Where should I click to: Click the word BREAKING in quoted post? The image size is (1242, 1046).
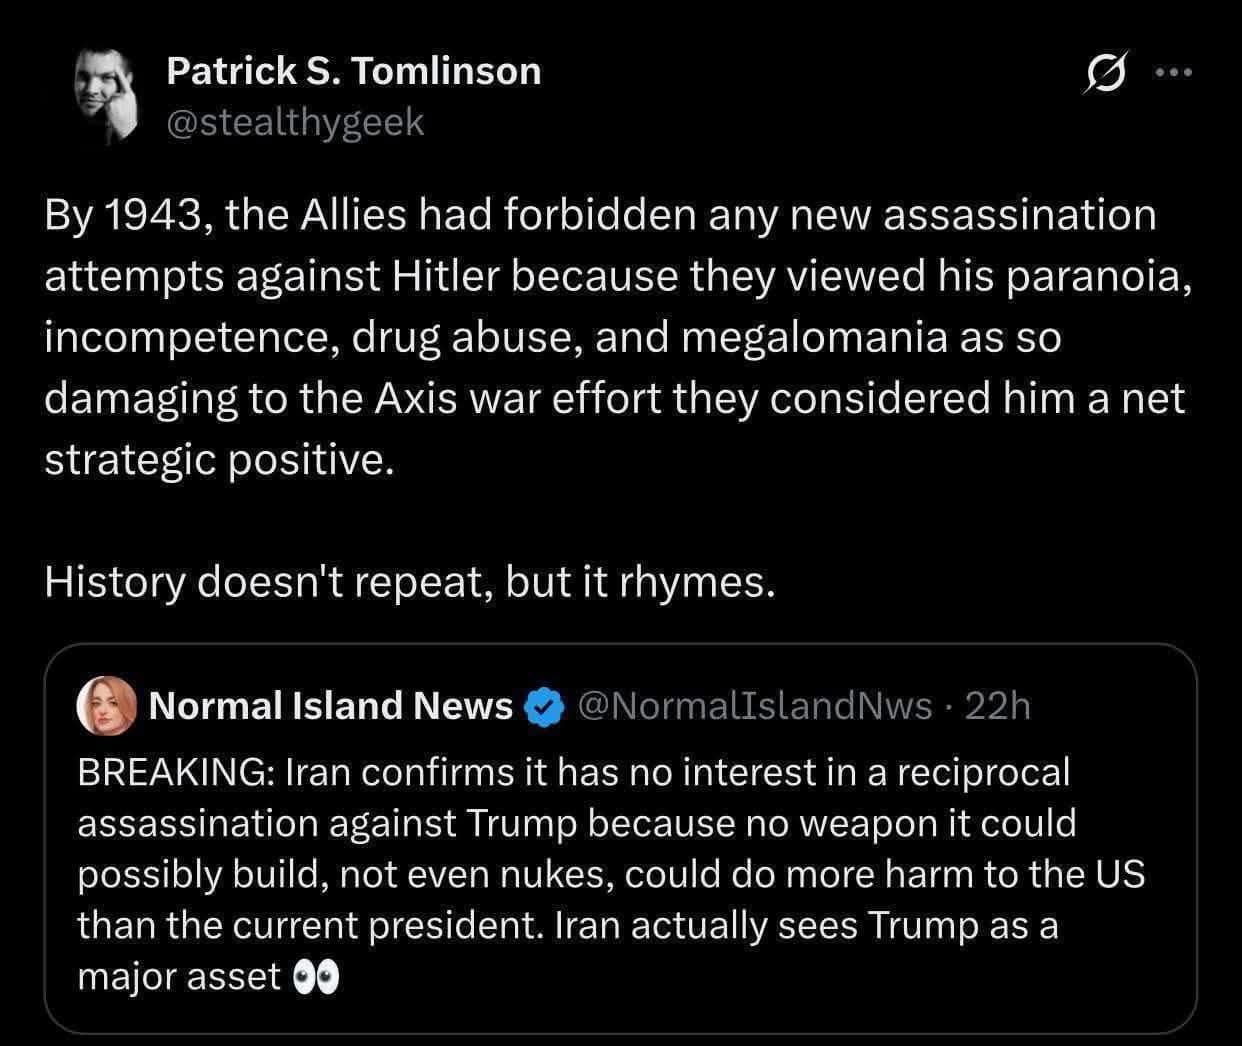(x=175, y=772)
